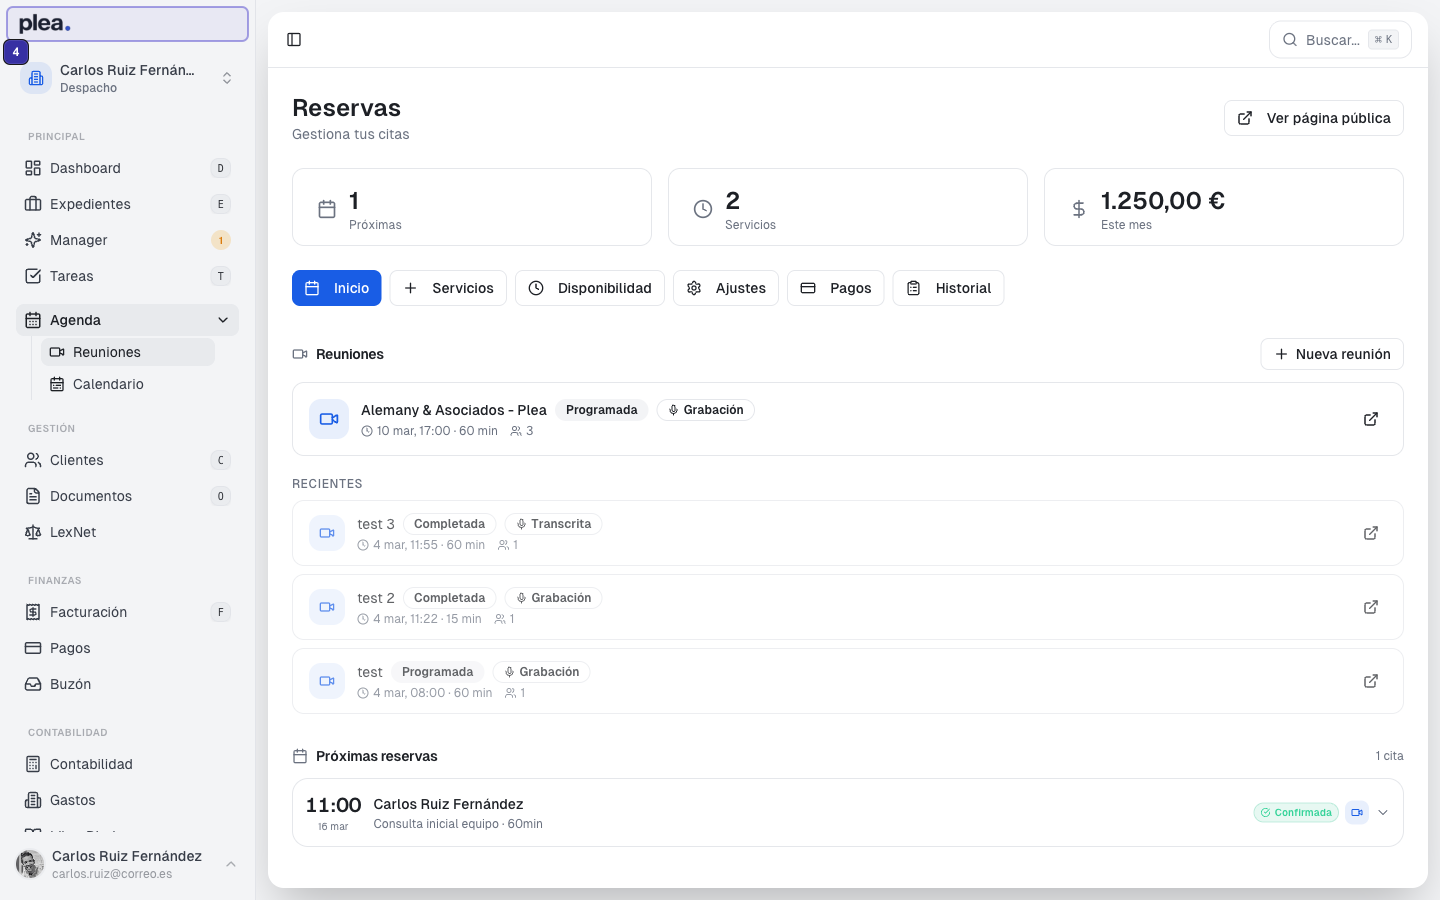Click Ver página pública button
The image size is (1440, 900).
(1314, 118)
